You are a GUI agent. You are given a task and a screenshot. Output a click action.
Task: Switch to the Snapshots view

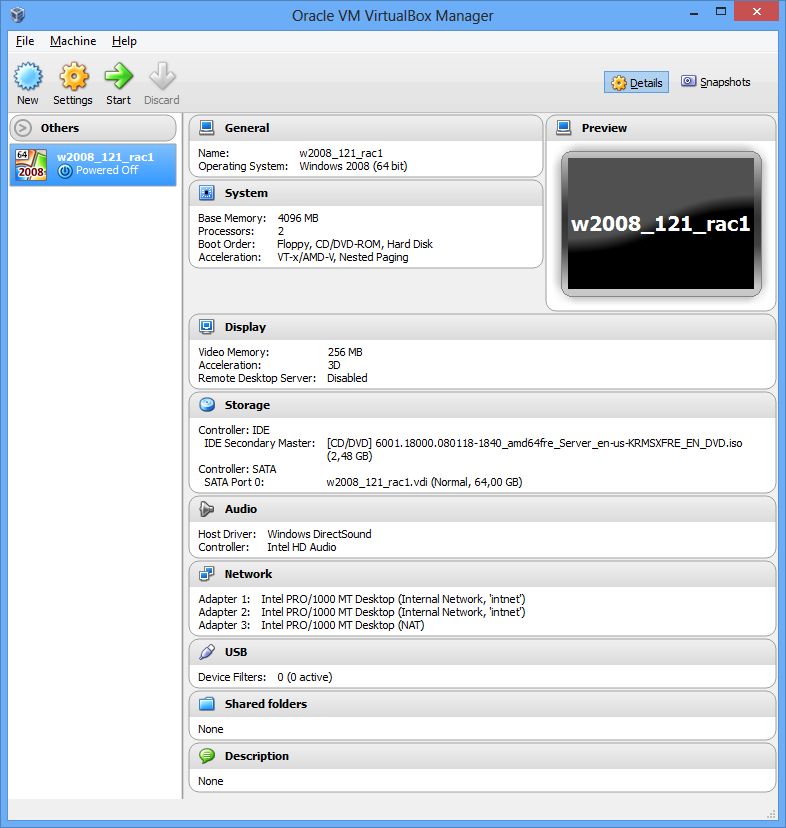click(x=716, y=82)
